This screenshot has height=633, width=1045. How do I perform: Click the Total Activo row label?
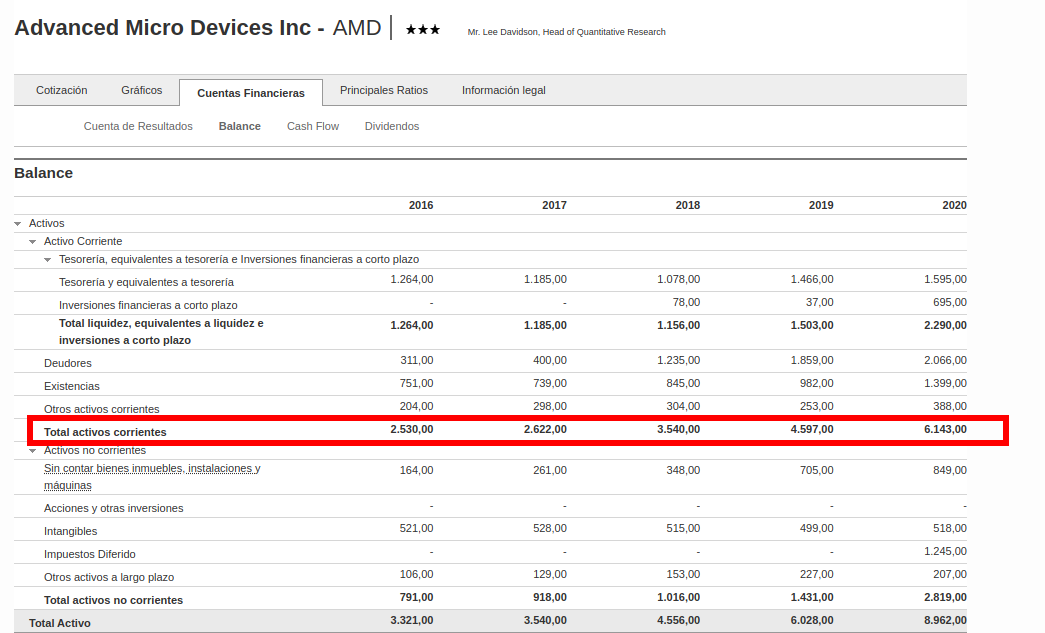point(60,623)
